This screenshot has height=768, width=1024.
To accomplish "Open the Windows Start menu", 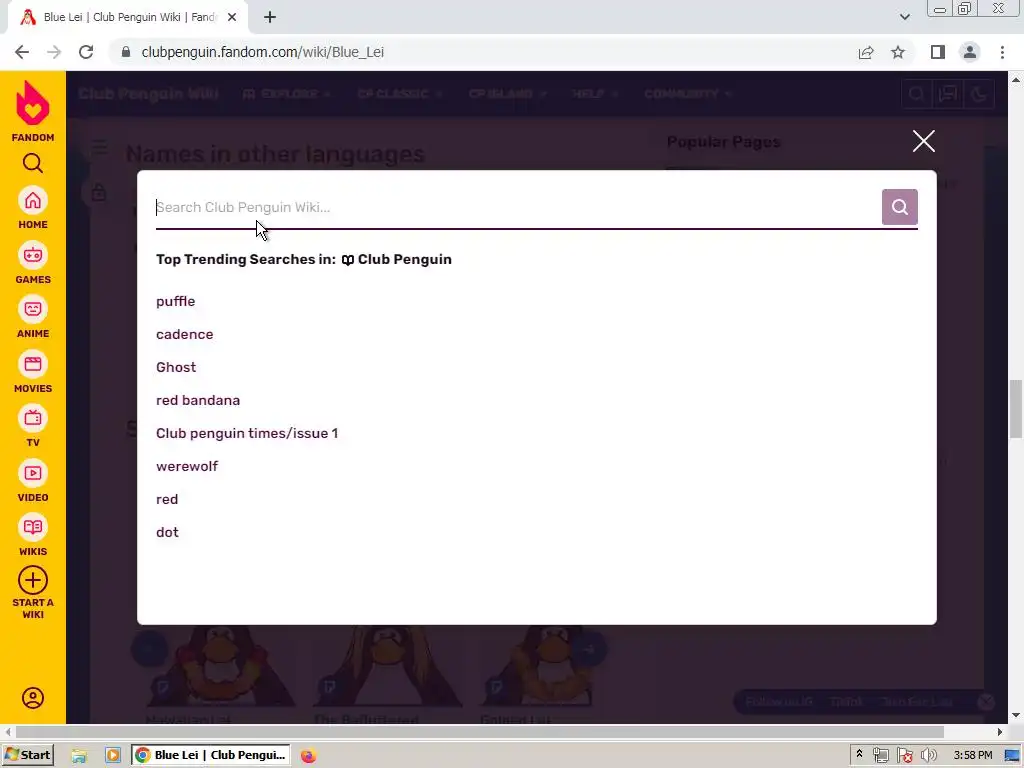I will pos(27,755).
